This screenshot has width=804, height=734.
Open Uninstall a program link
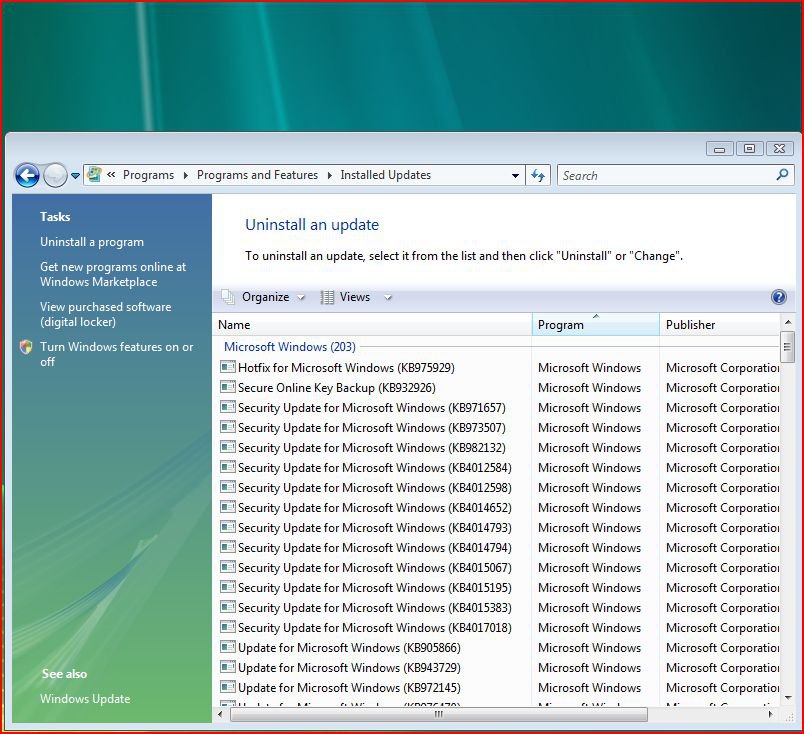(92, 242)
